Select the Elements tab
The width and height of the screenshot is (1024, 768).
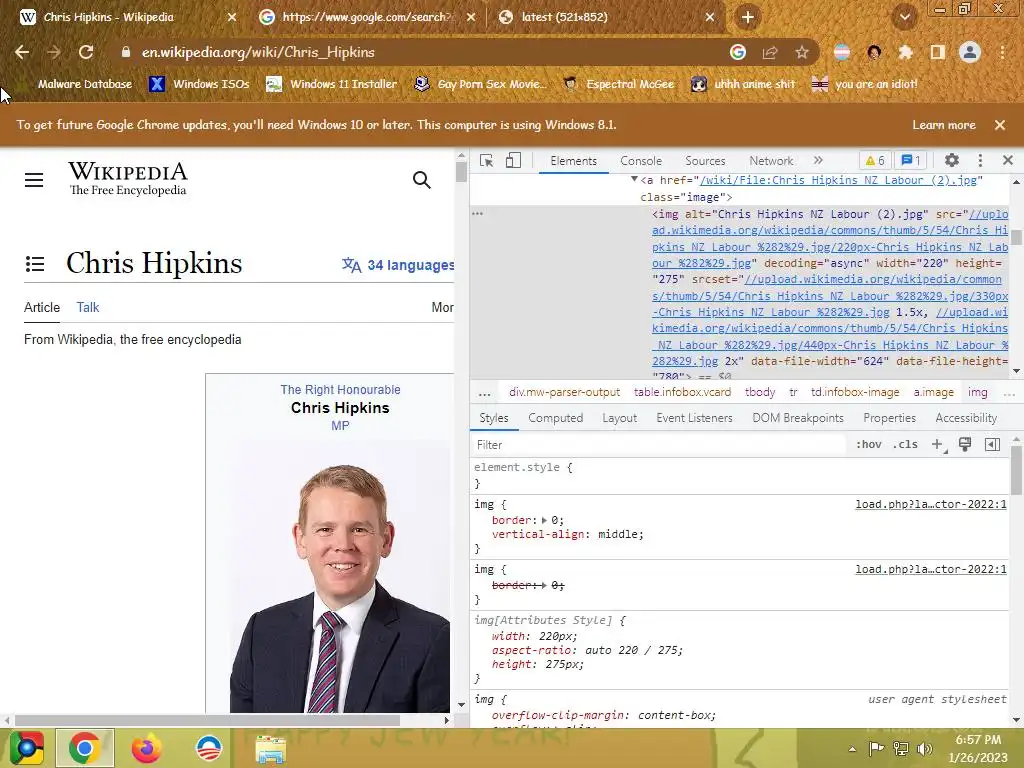coord(573,161)
